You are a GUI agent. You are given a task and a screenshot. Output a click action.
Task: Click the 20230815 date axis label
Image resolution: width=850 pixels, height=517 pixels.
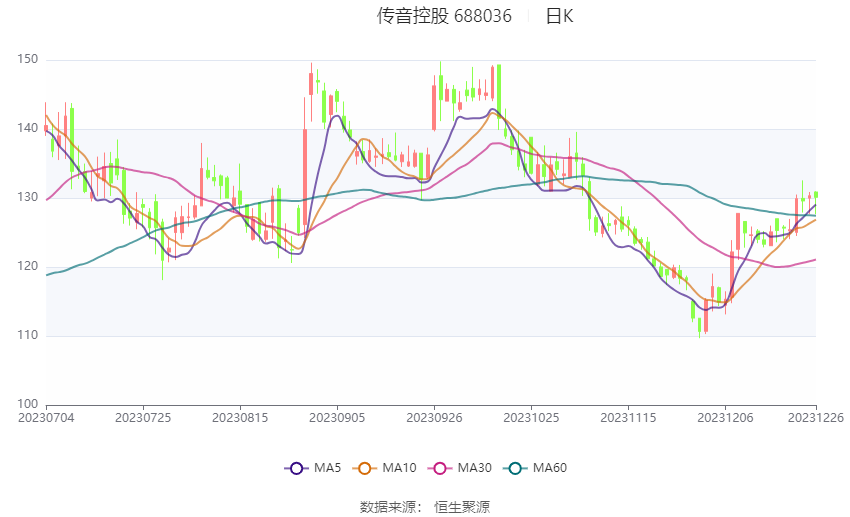pyautogui.click(x=240, y=418)
